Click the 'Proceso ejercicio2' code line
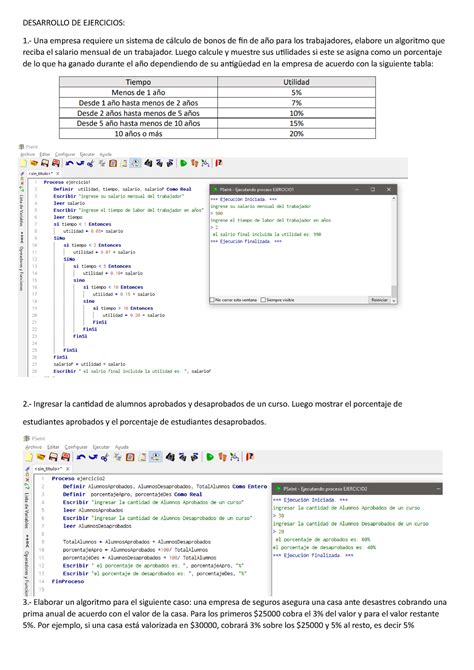 pos(78,479)
